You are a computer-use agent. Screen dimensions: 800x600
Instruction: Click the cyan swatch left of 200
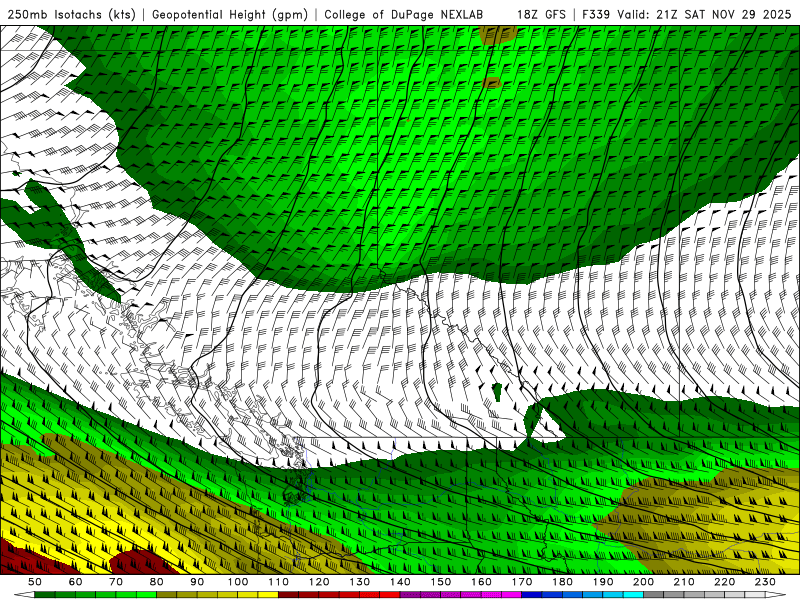(633, 595)
